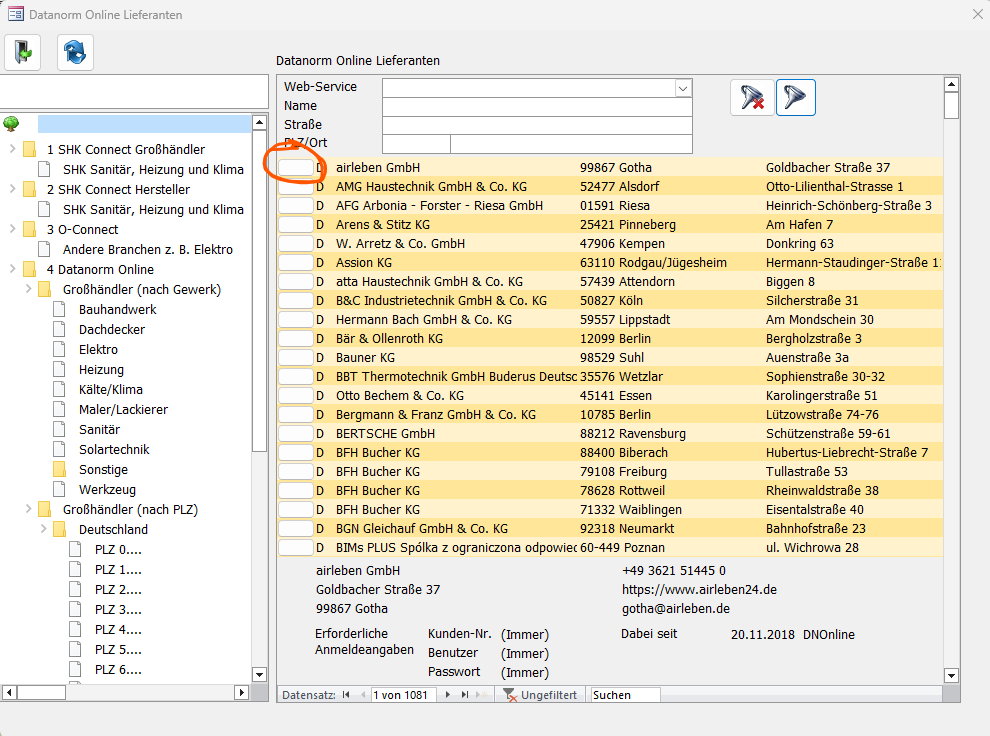The image size is (990, 736).
Task: Click into the Straße filter field
Action: (x=537, y=126)
